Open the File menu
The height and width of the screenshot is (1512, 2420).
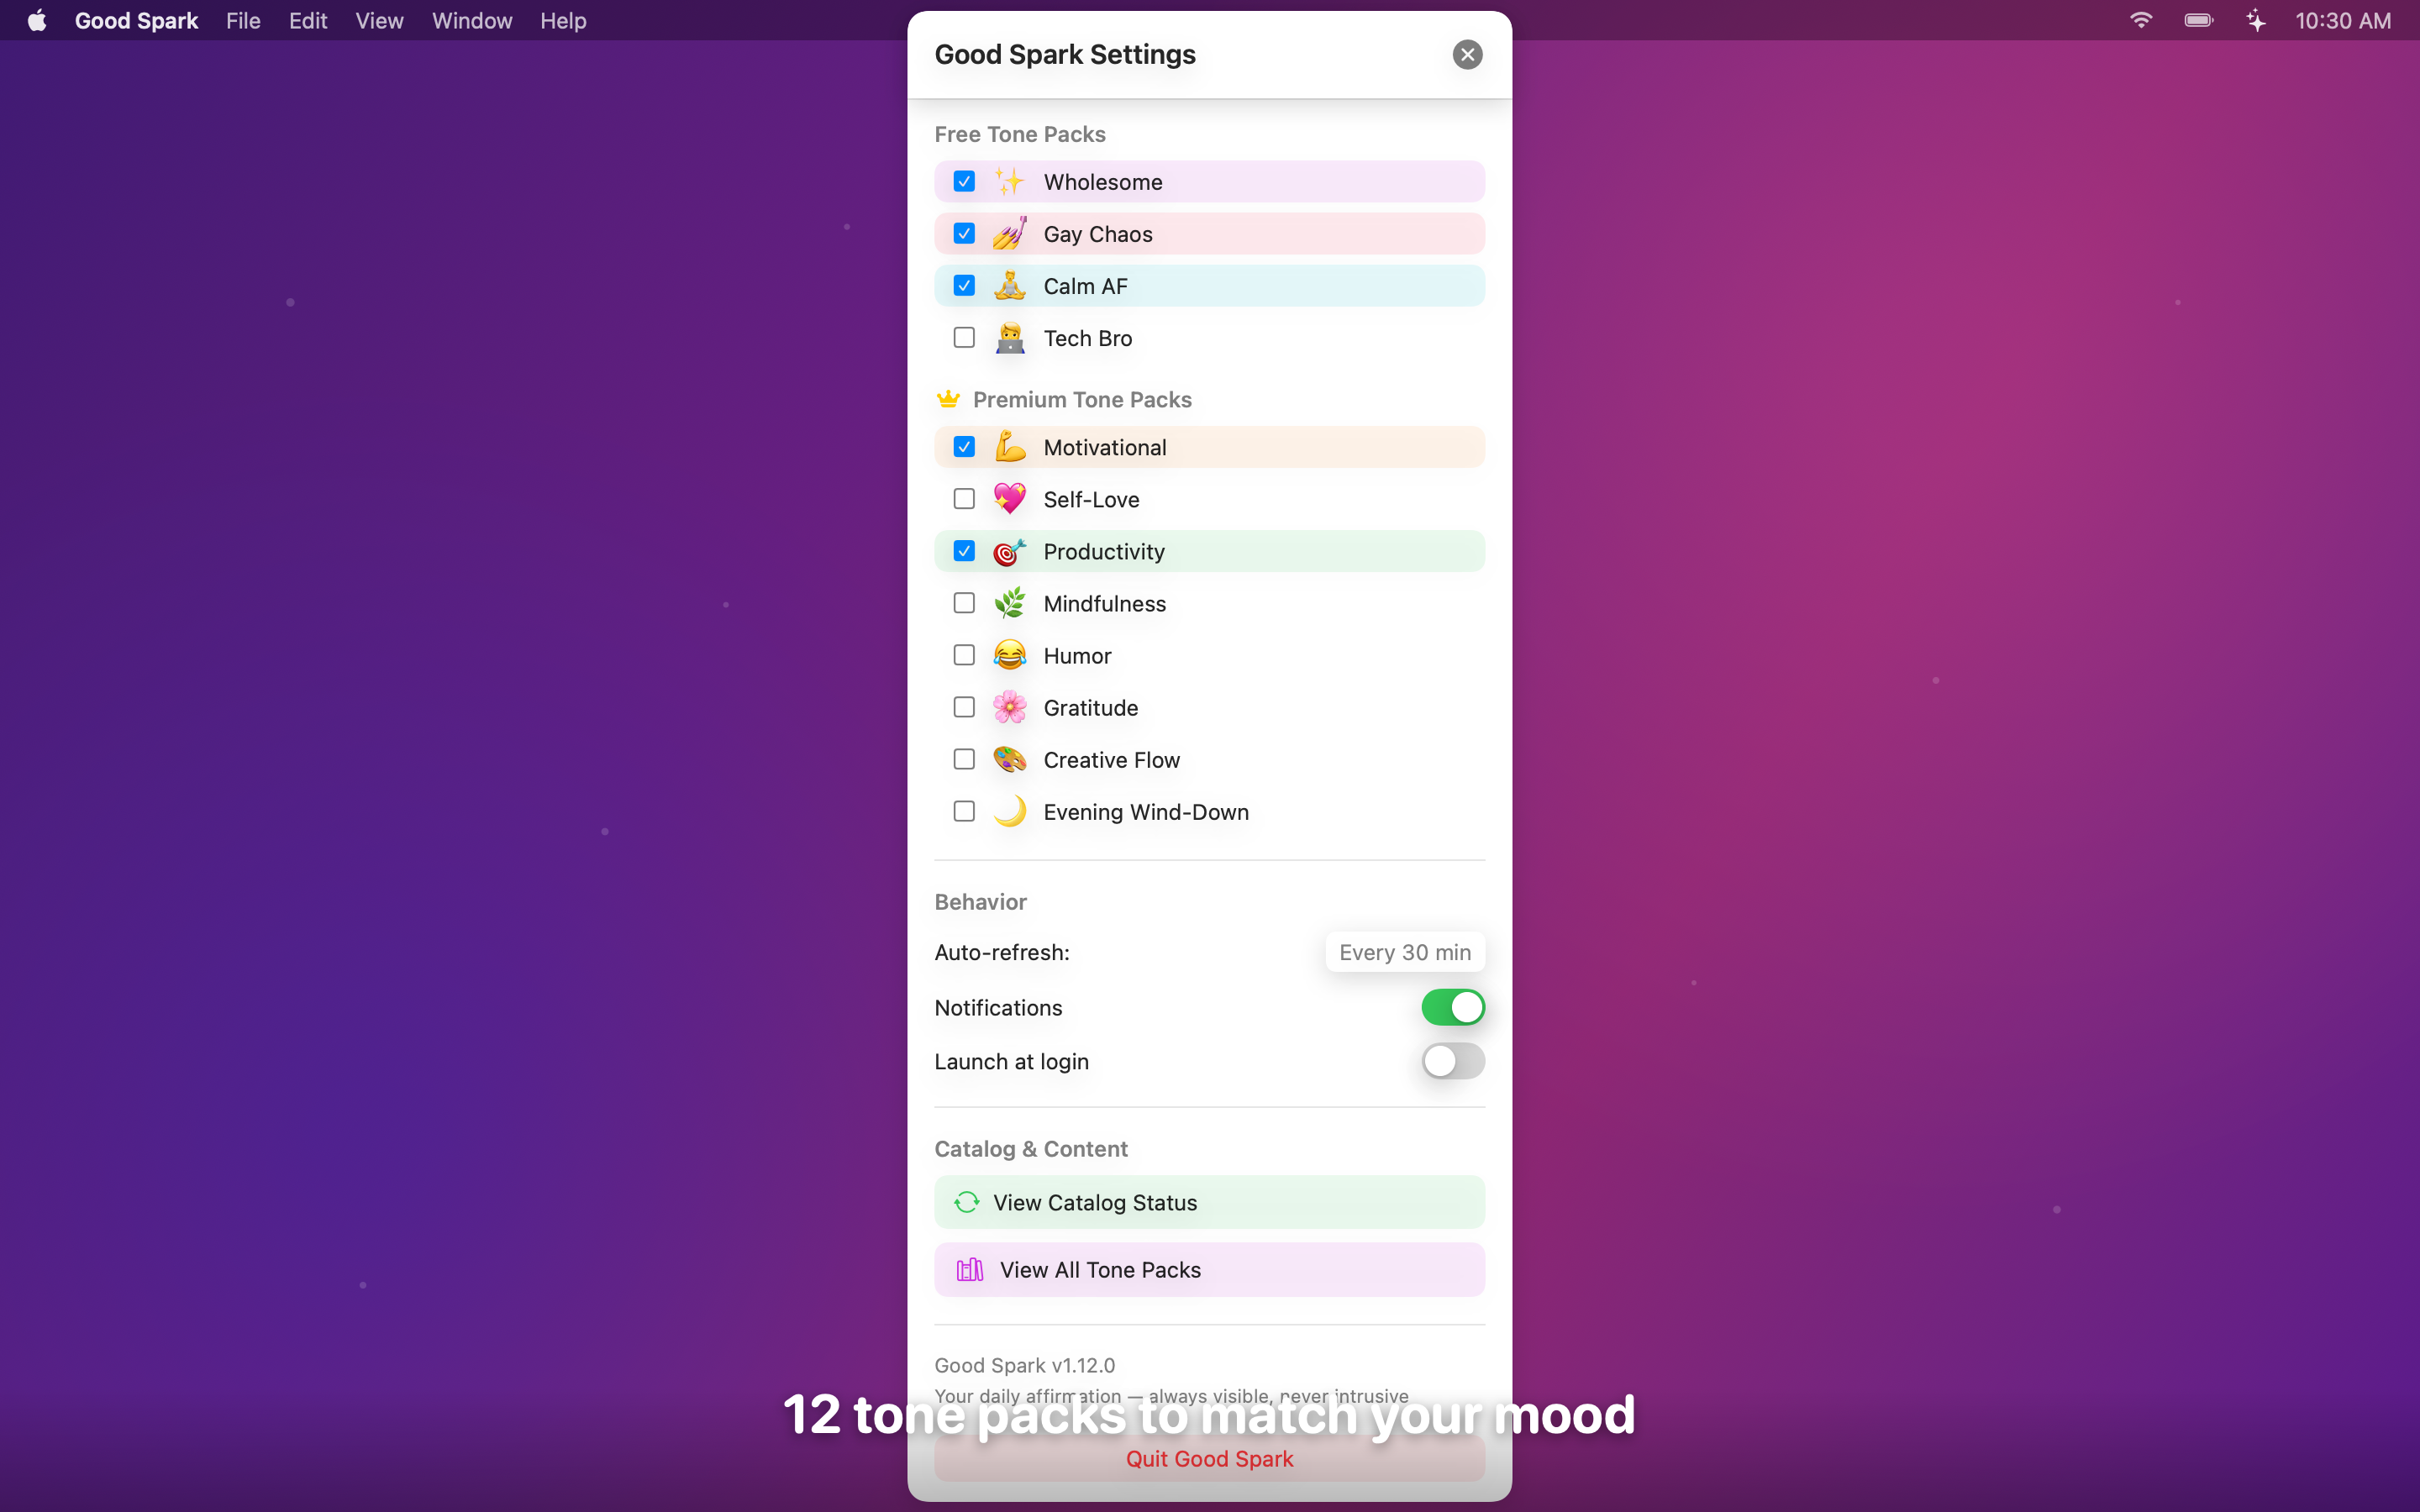tap(243, 20)
